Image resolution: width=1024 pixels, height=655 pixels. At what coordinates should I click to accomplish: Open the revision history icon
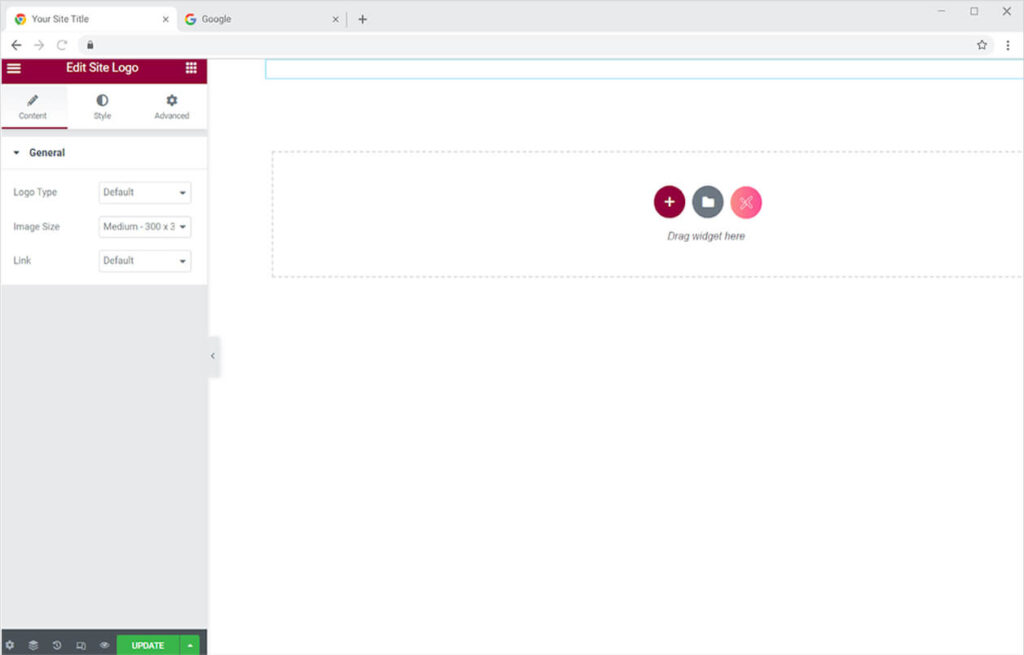pos(57,645)
